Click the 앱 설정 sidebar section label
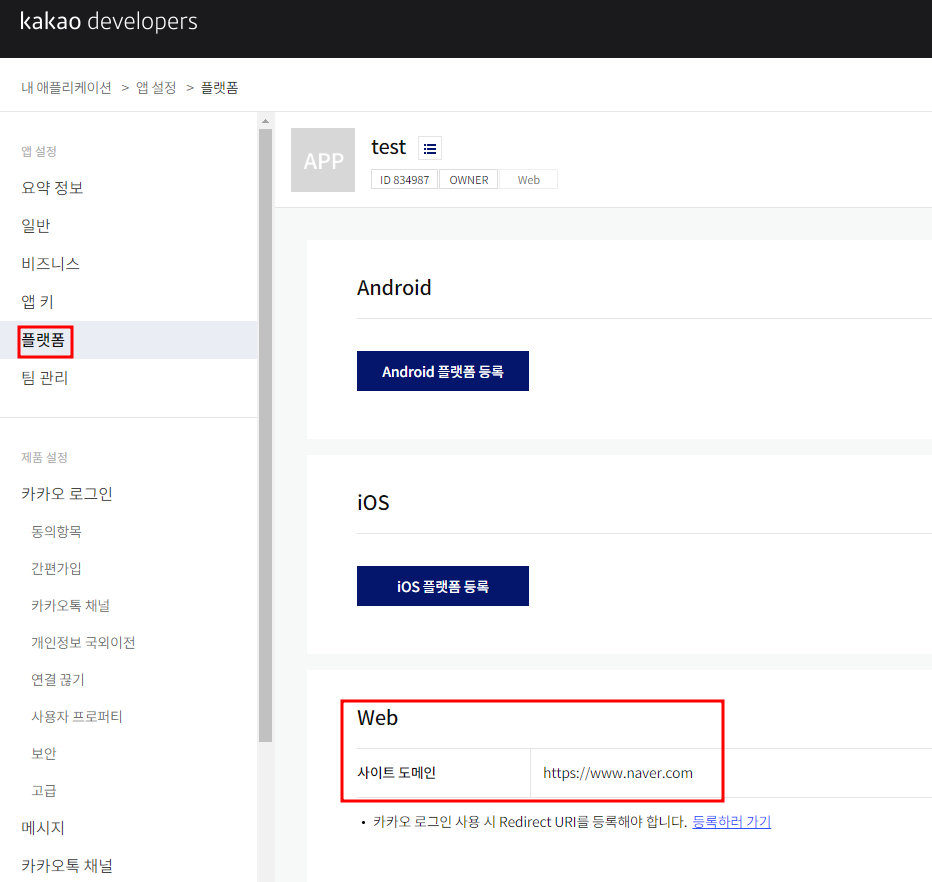 pyautogui.click(x=39, y=152)
